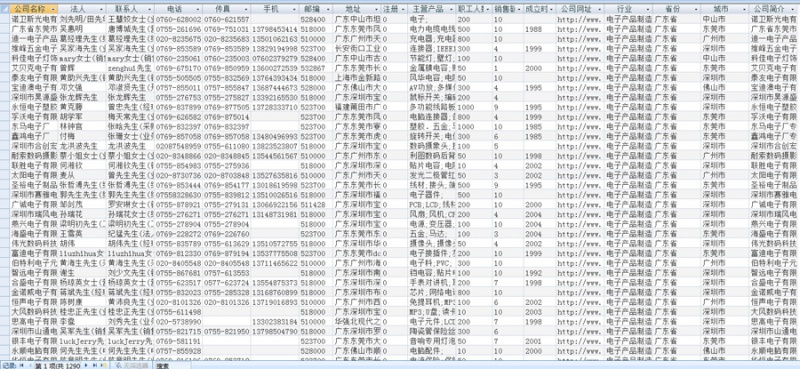Go to first record navigation icon
This screenshot has height=369, width=800.
(21, 365)
